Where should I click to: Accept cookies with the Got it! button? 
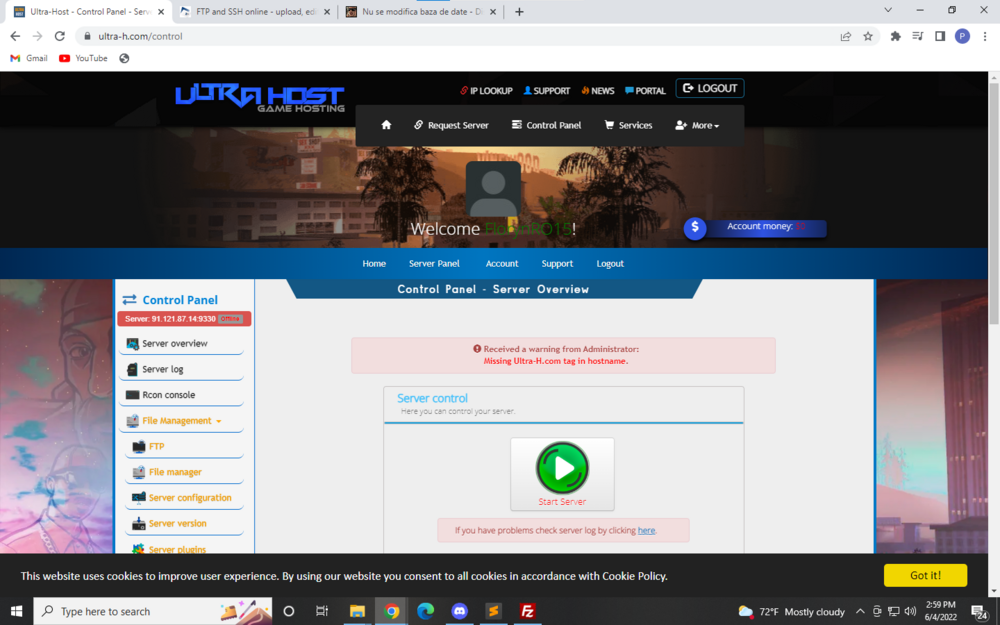(925, 575)
